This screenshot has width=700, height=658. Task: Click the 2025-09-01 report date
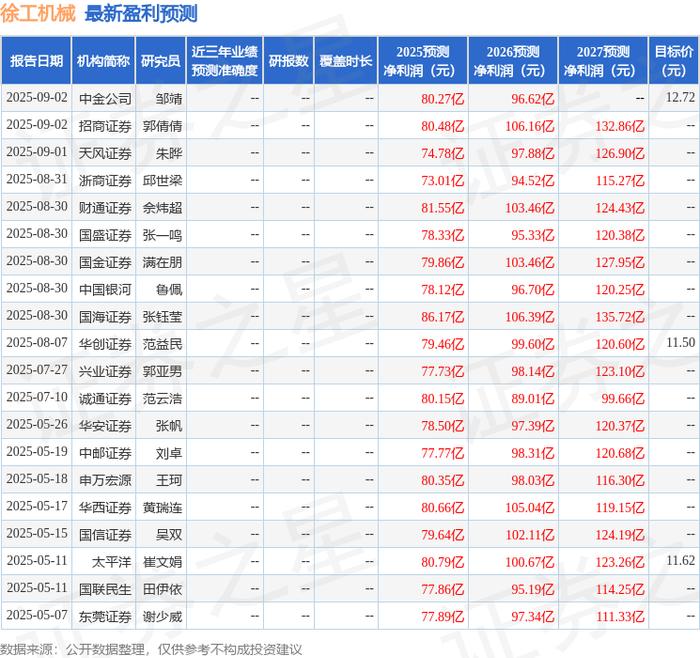click(37, 152)
